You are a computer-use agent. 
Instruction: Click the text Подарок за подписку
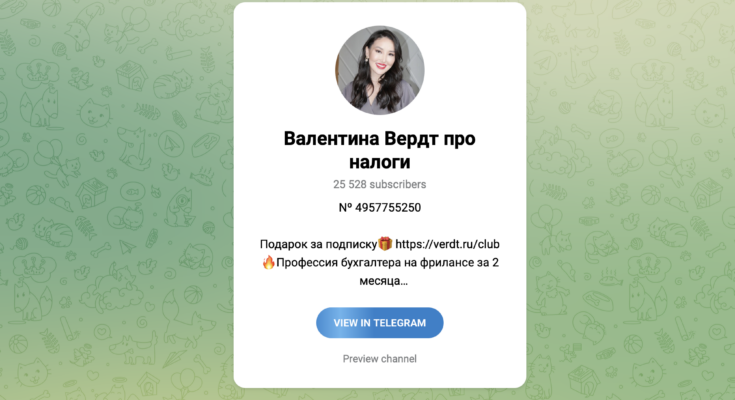click(x=318, y=244)
